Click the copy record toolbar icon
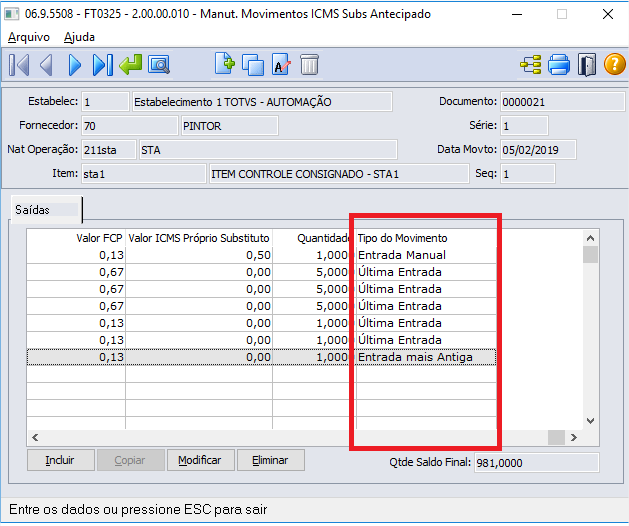Screen dimensions: 629x526 point(253,65)
